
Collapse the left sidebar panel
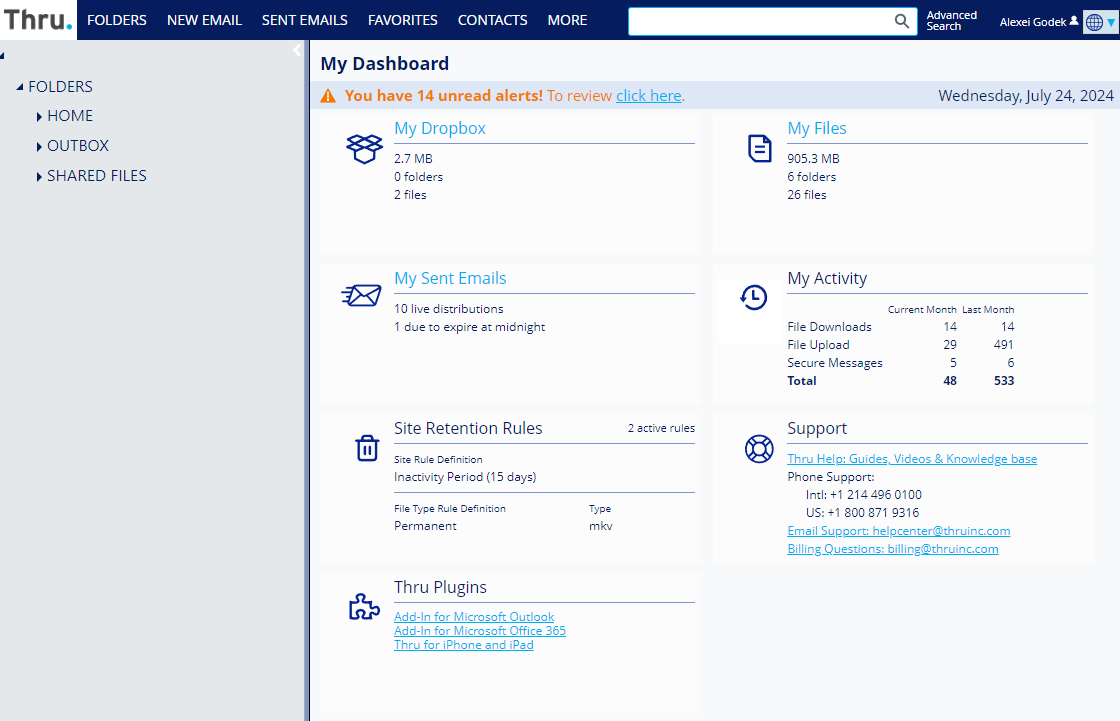[x=297, y=50]
